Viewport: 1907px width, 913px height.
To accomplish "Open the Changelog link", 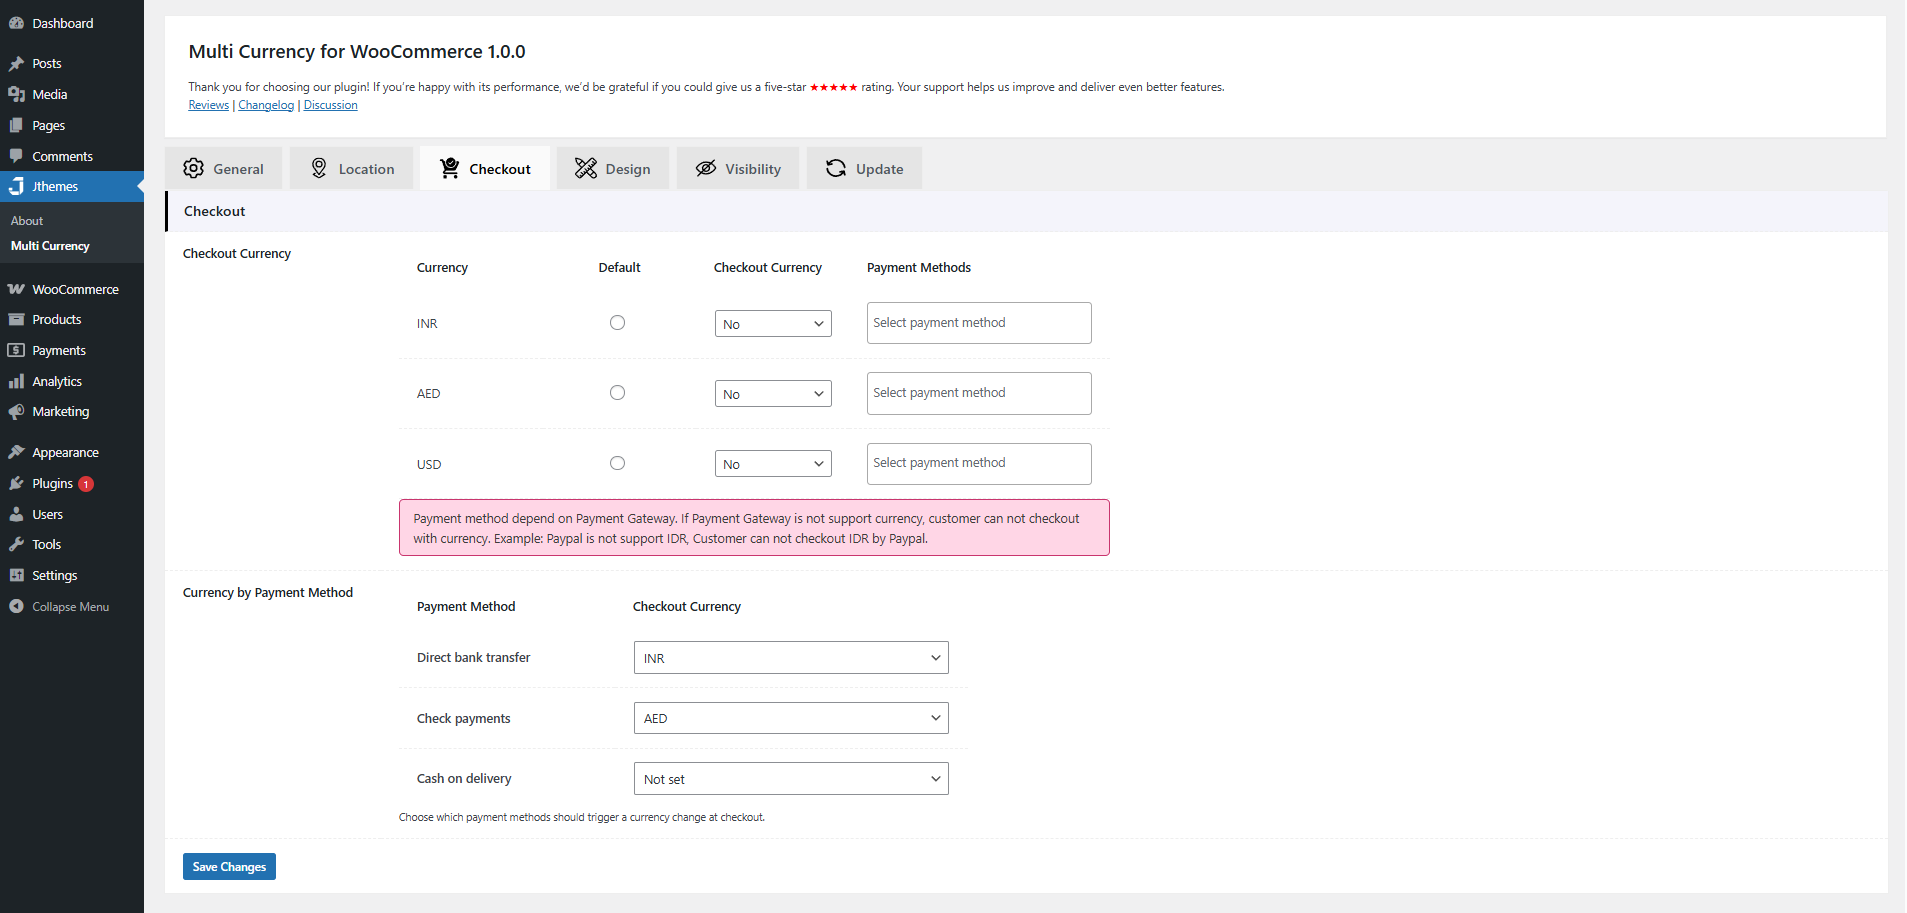I will (266, 105).
